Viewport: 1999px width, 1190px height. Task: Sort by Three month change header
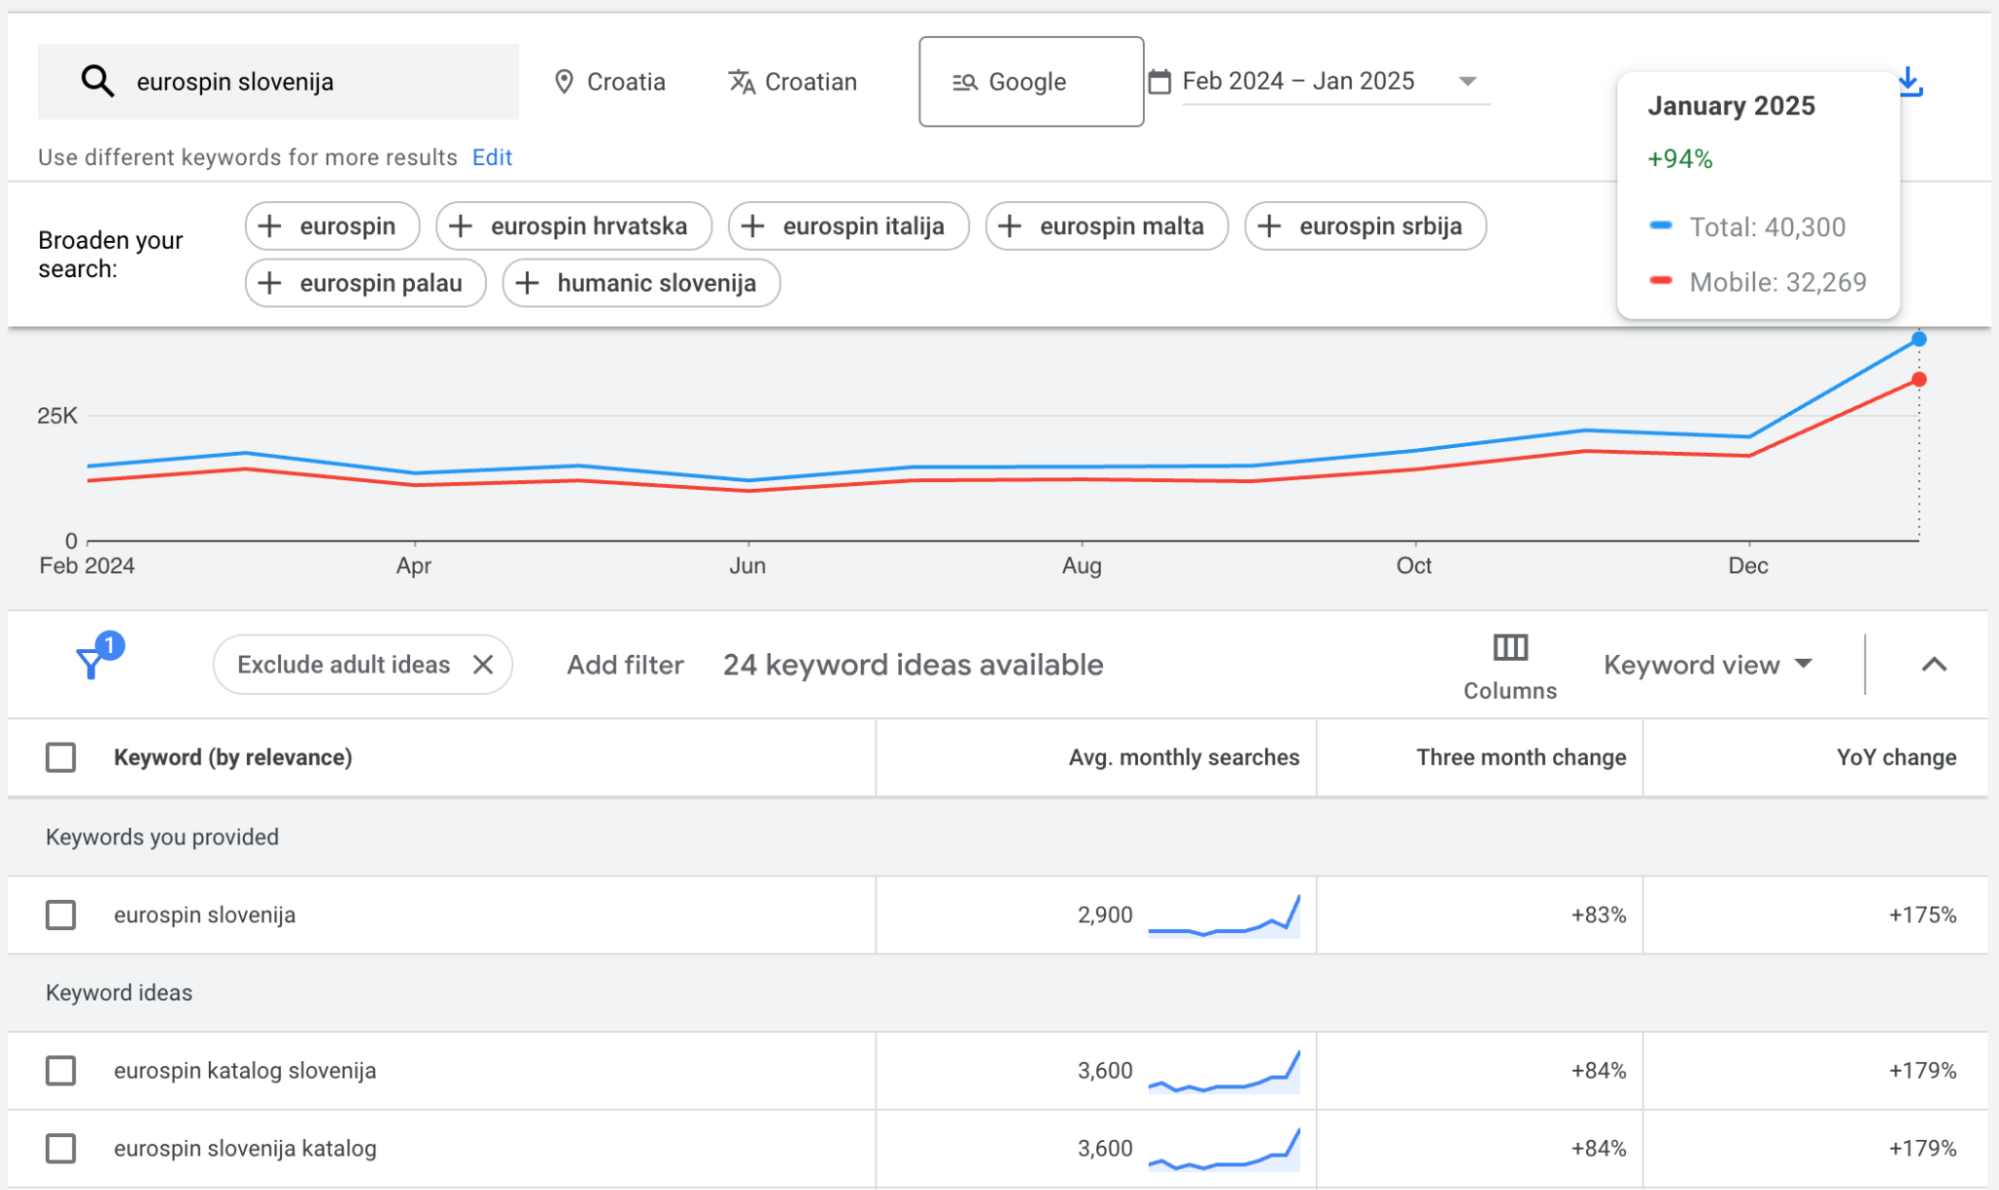pos(1521,758)
